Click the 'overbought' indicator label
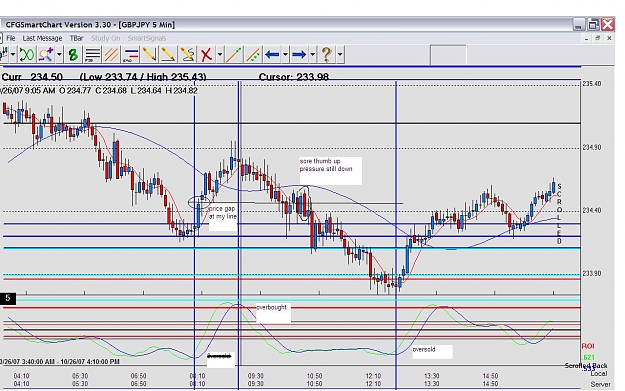The height and width of the screenshot is (391, 625). click(271, 307)
